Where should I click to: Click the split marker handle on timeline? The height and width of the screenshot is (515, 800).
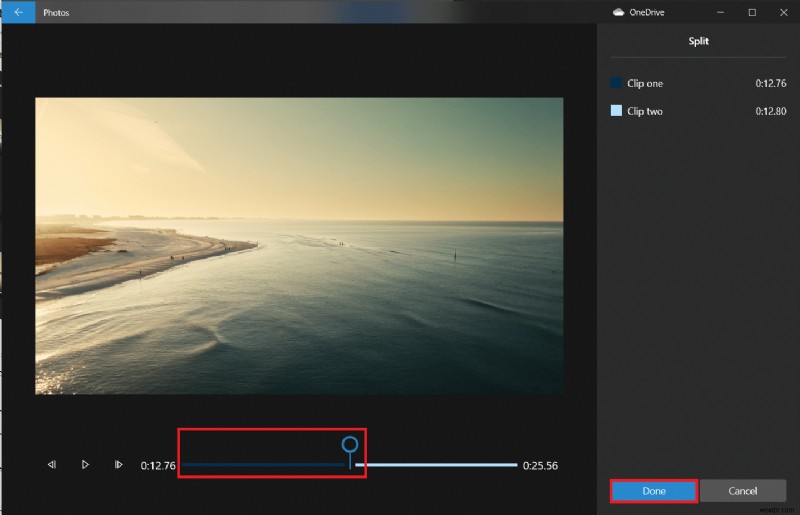[349, 445]
